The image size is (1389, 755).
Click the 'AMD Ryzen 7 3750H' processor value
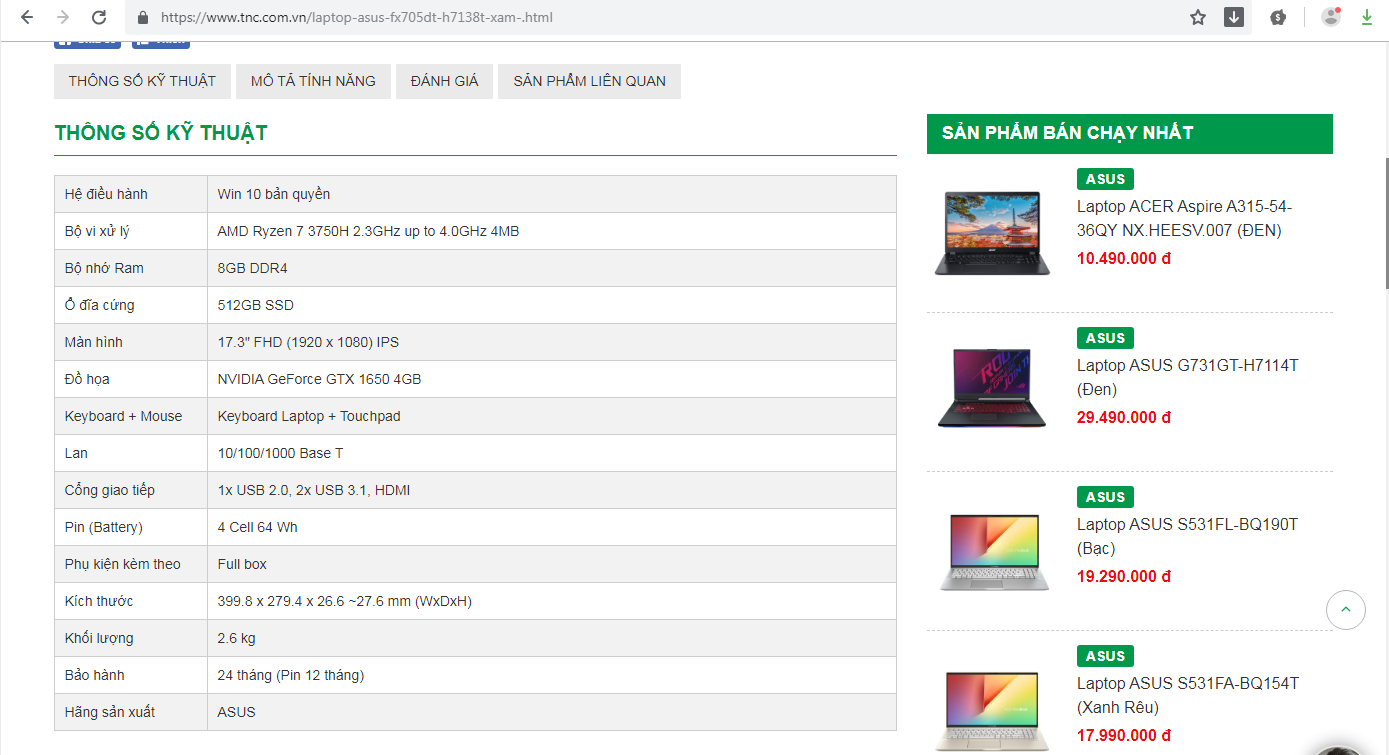point(368,231)
